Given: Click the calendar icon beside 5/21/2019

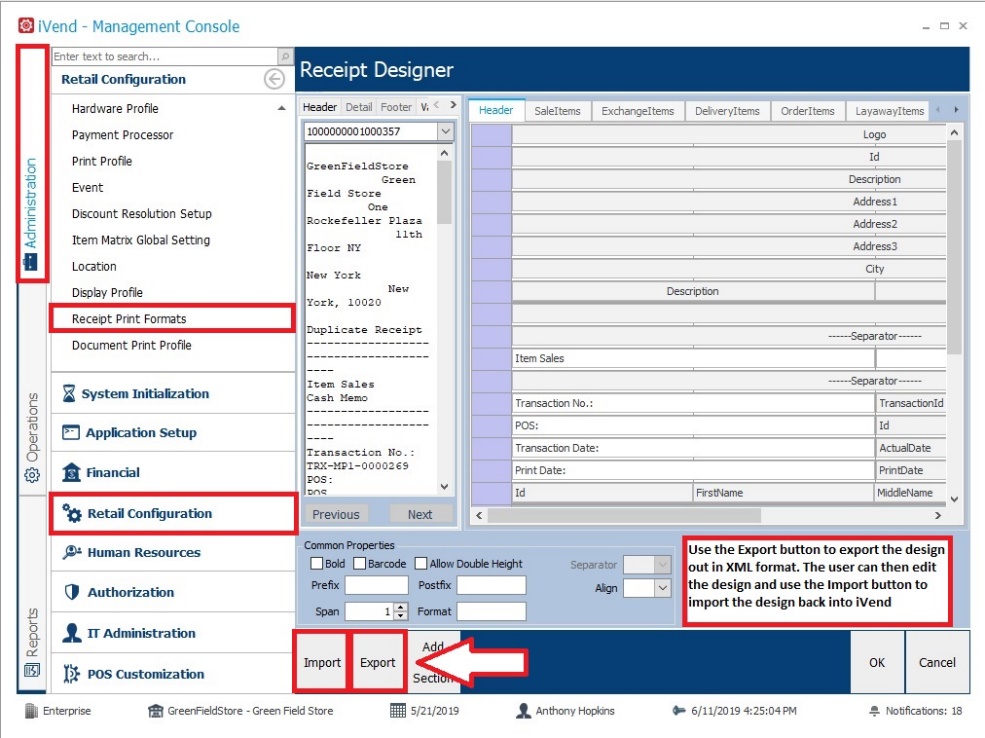Looking at the screenshot, I should [x=398, y=711].
